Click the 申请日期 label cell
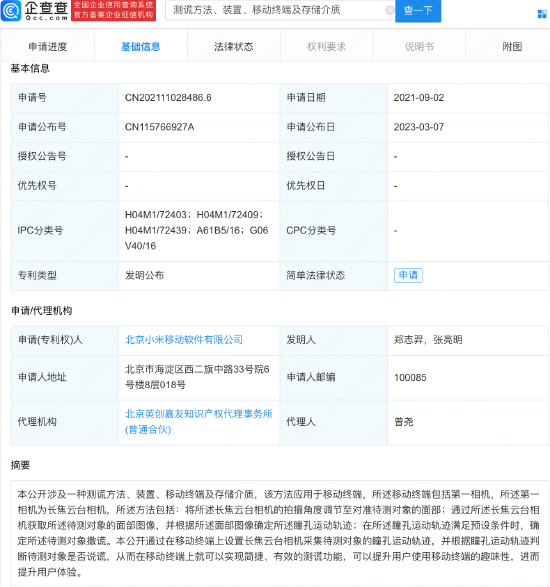 (333, 98)
